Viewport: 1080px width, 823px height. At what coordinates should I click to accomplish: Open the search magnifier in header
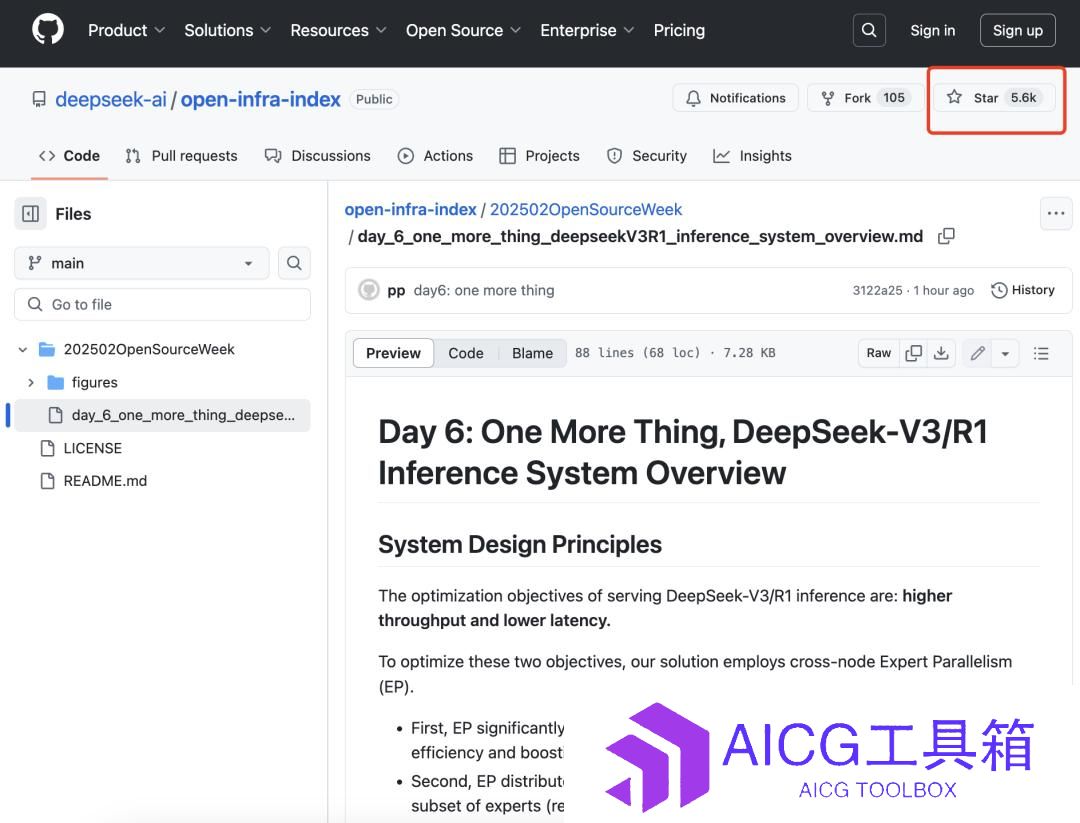pyautogui.click(x=869, y=30)
